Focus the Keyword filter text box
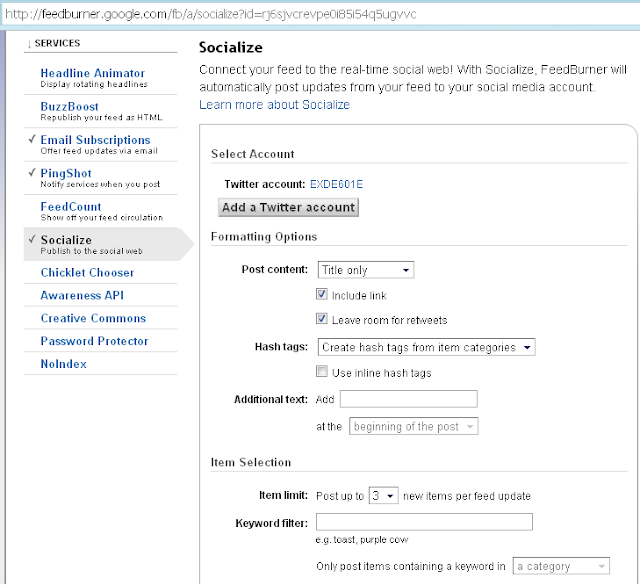 click(424, 522)
